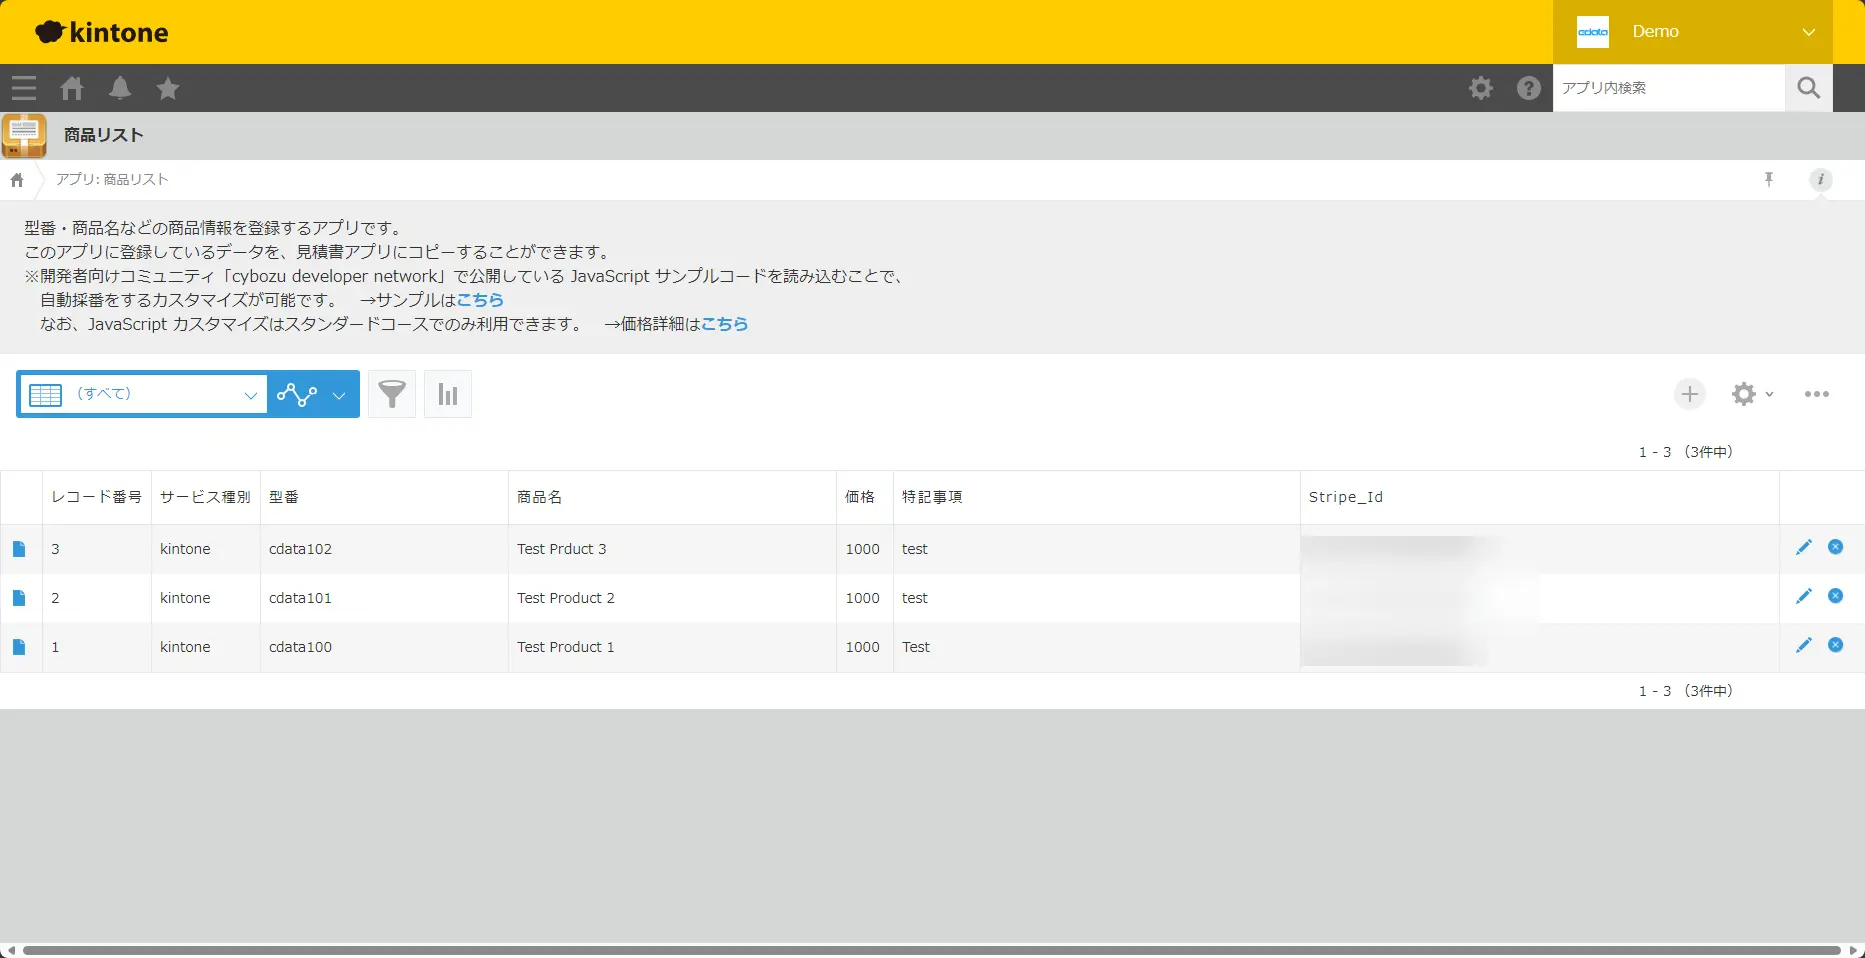Viewport: 1865px width, 958px height.
Task: Open the hamburger navigation menu
Action: (24, 88)
